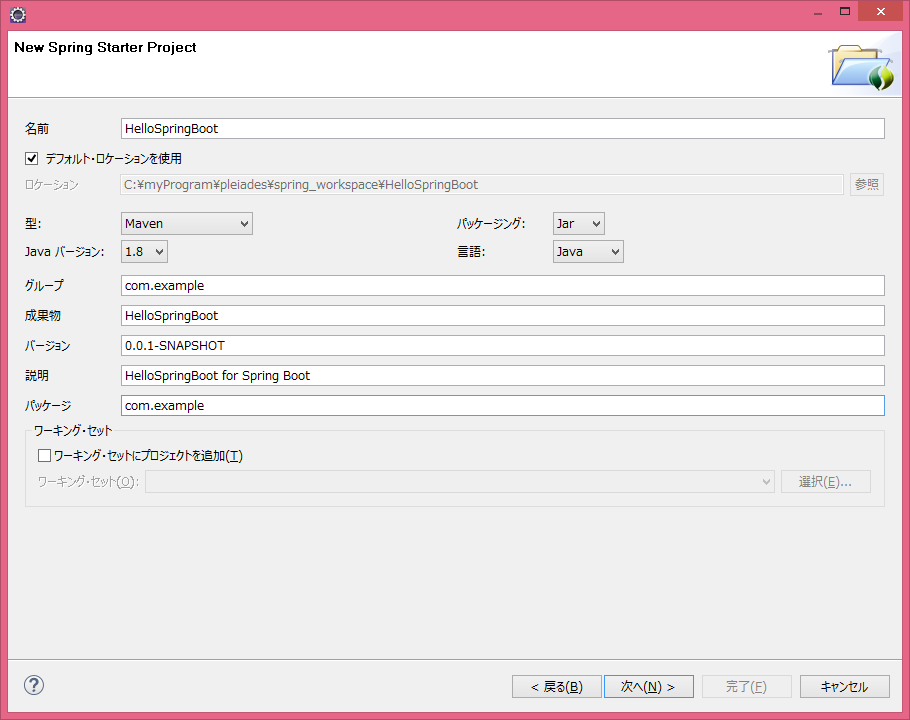
Task: Click the パッケージ field with com.example
Action: [503, 406]
